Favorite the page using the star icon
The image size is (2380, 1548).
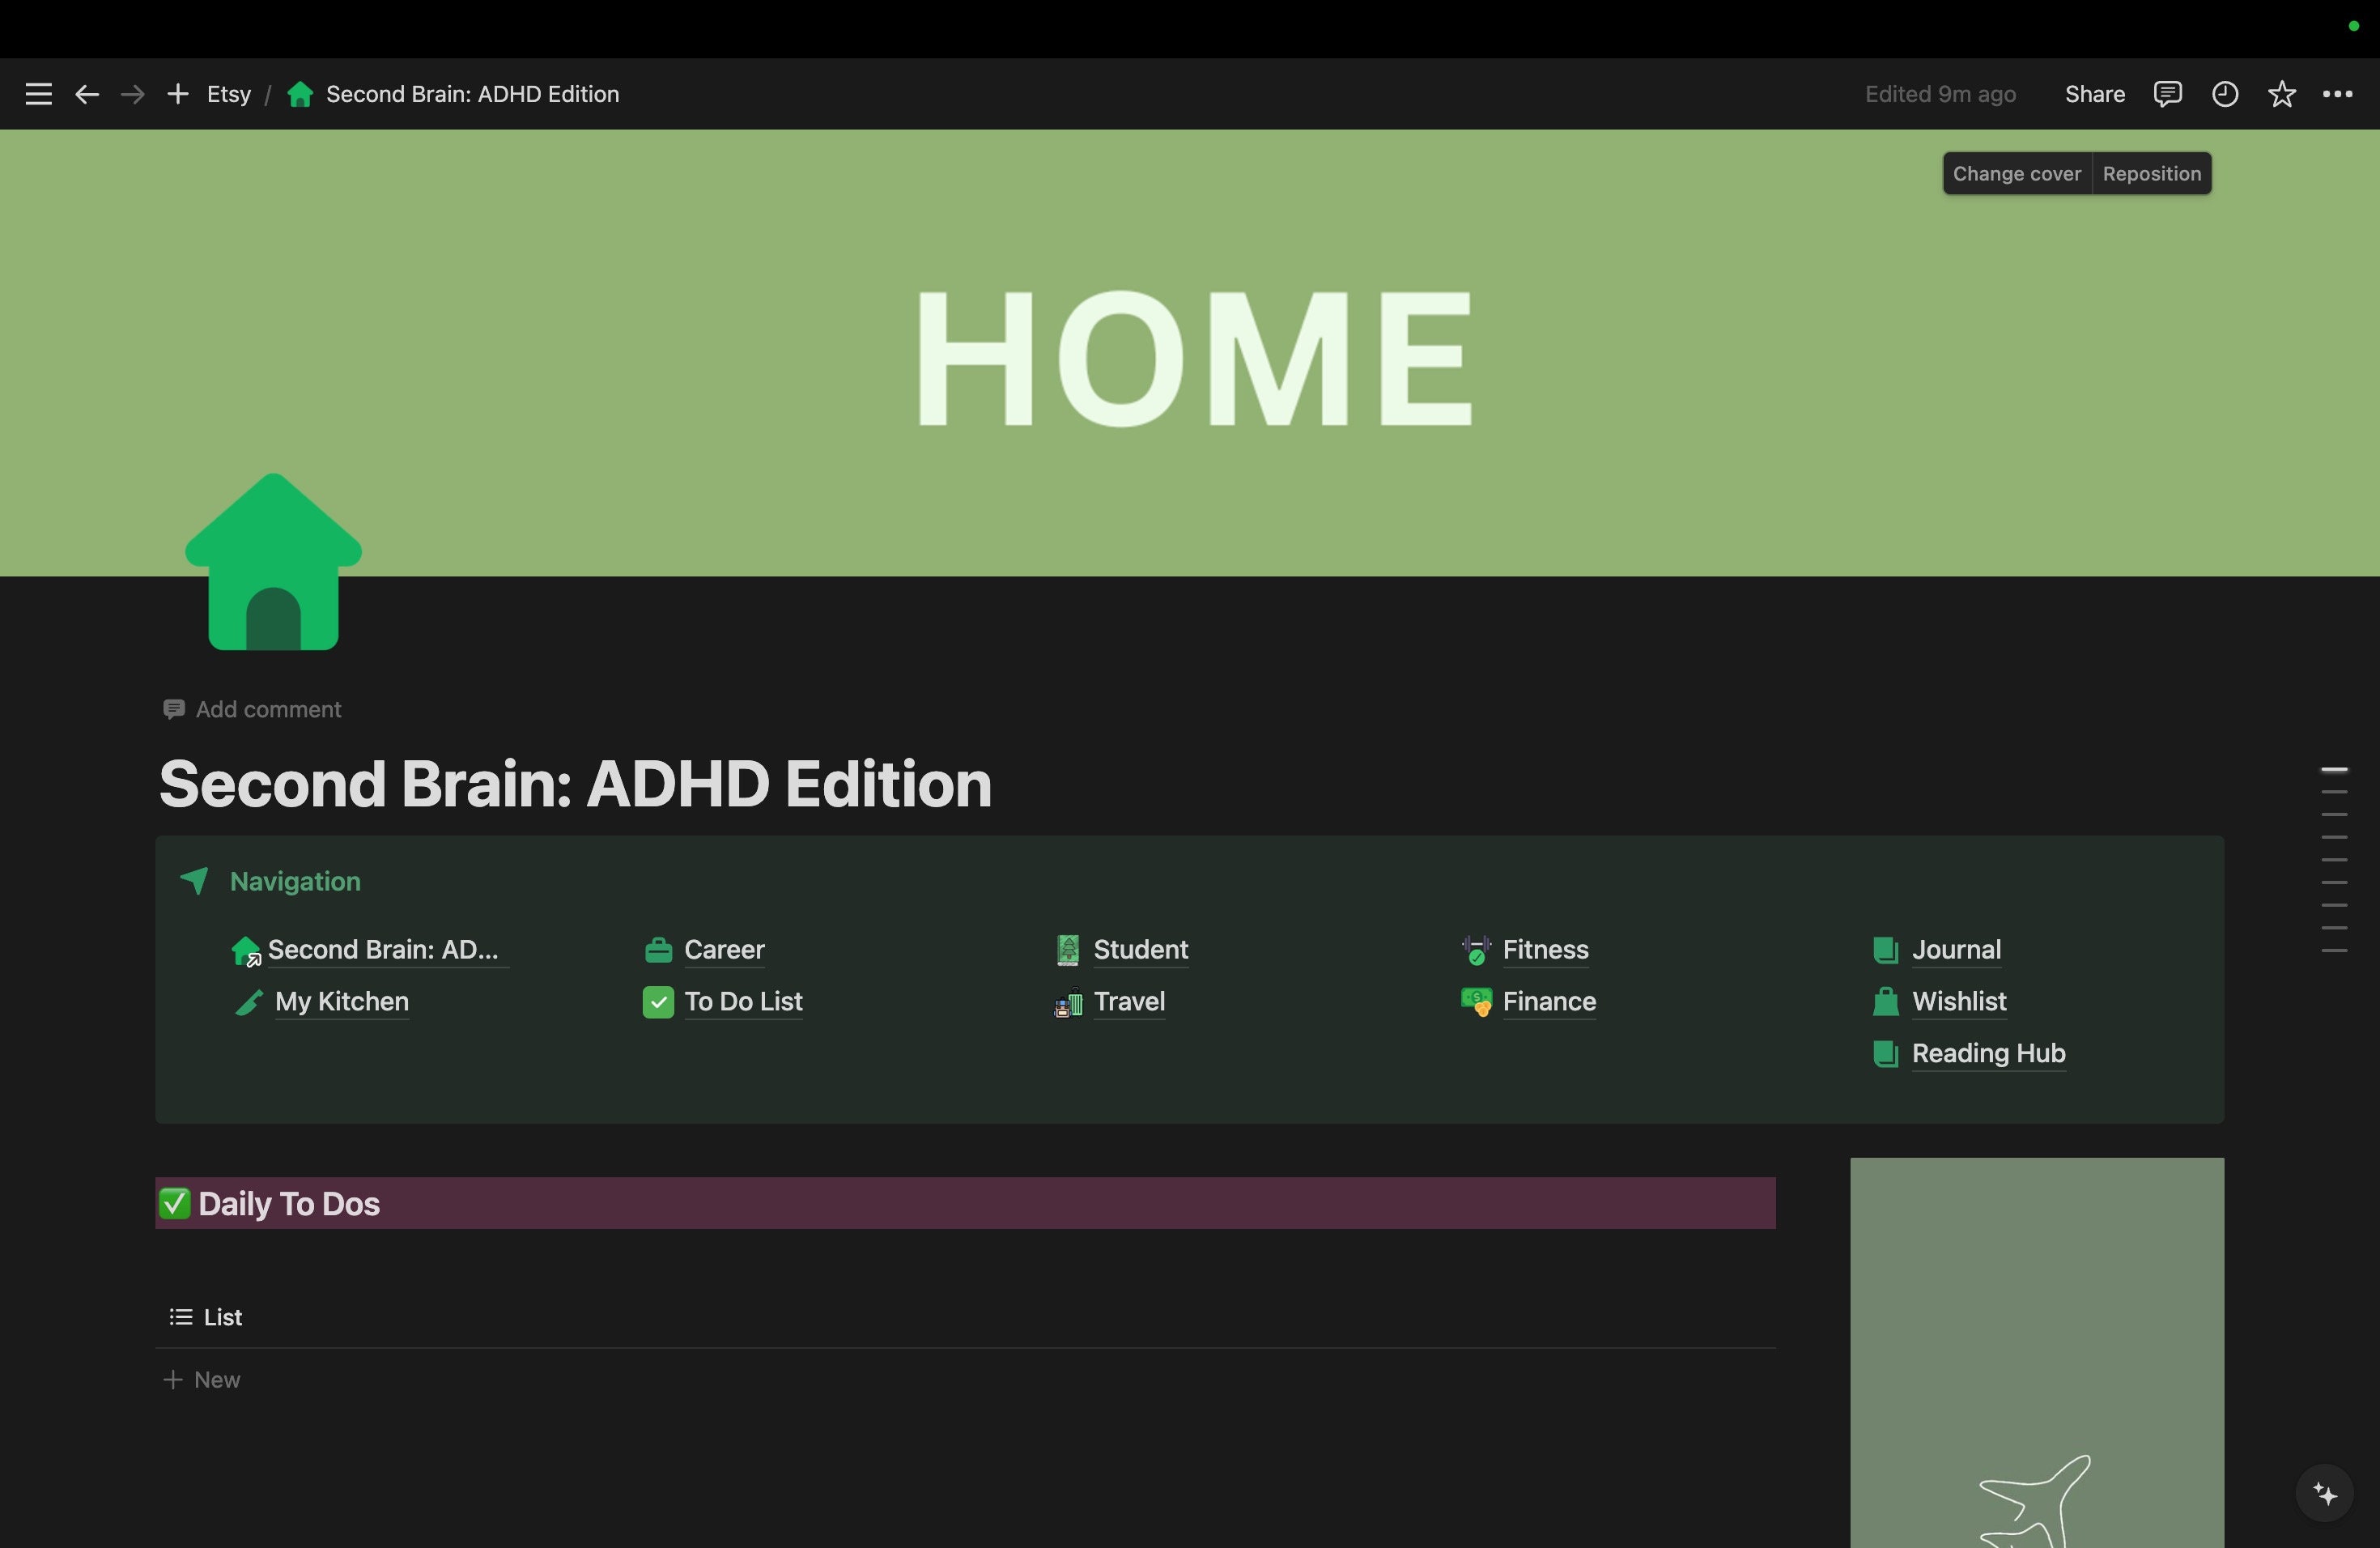(x=2282, y=93)
